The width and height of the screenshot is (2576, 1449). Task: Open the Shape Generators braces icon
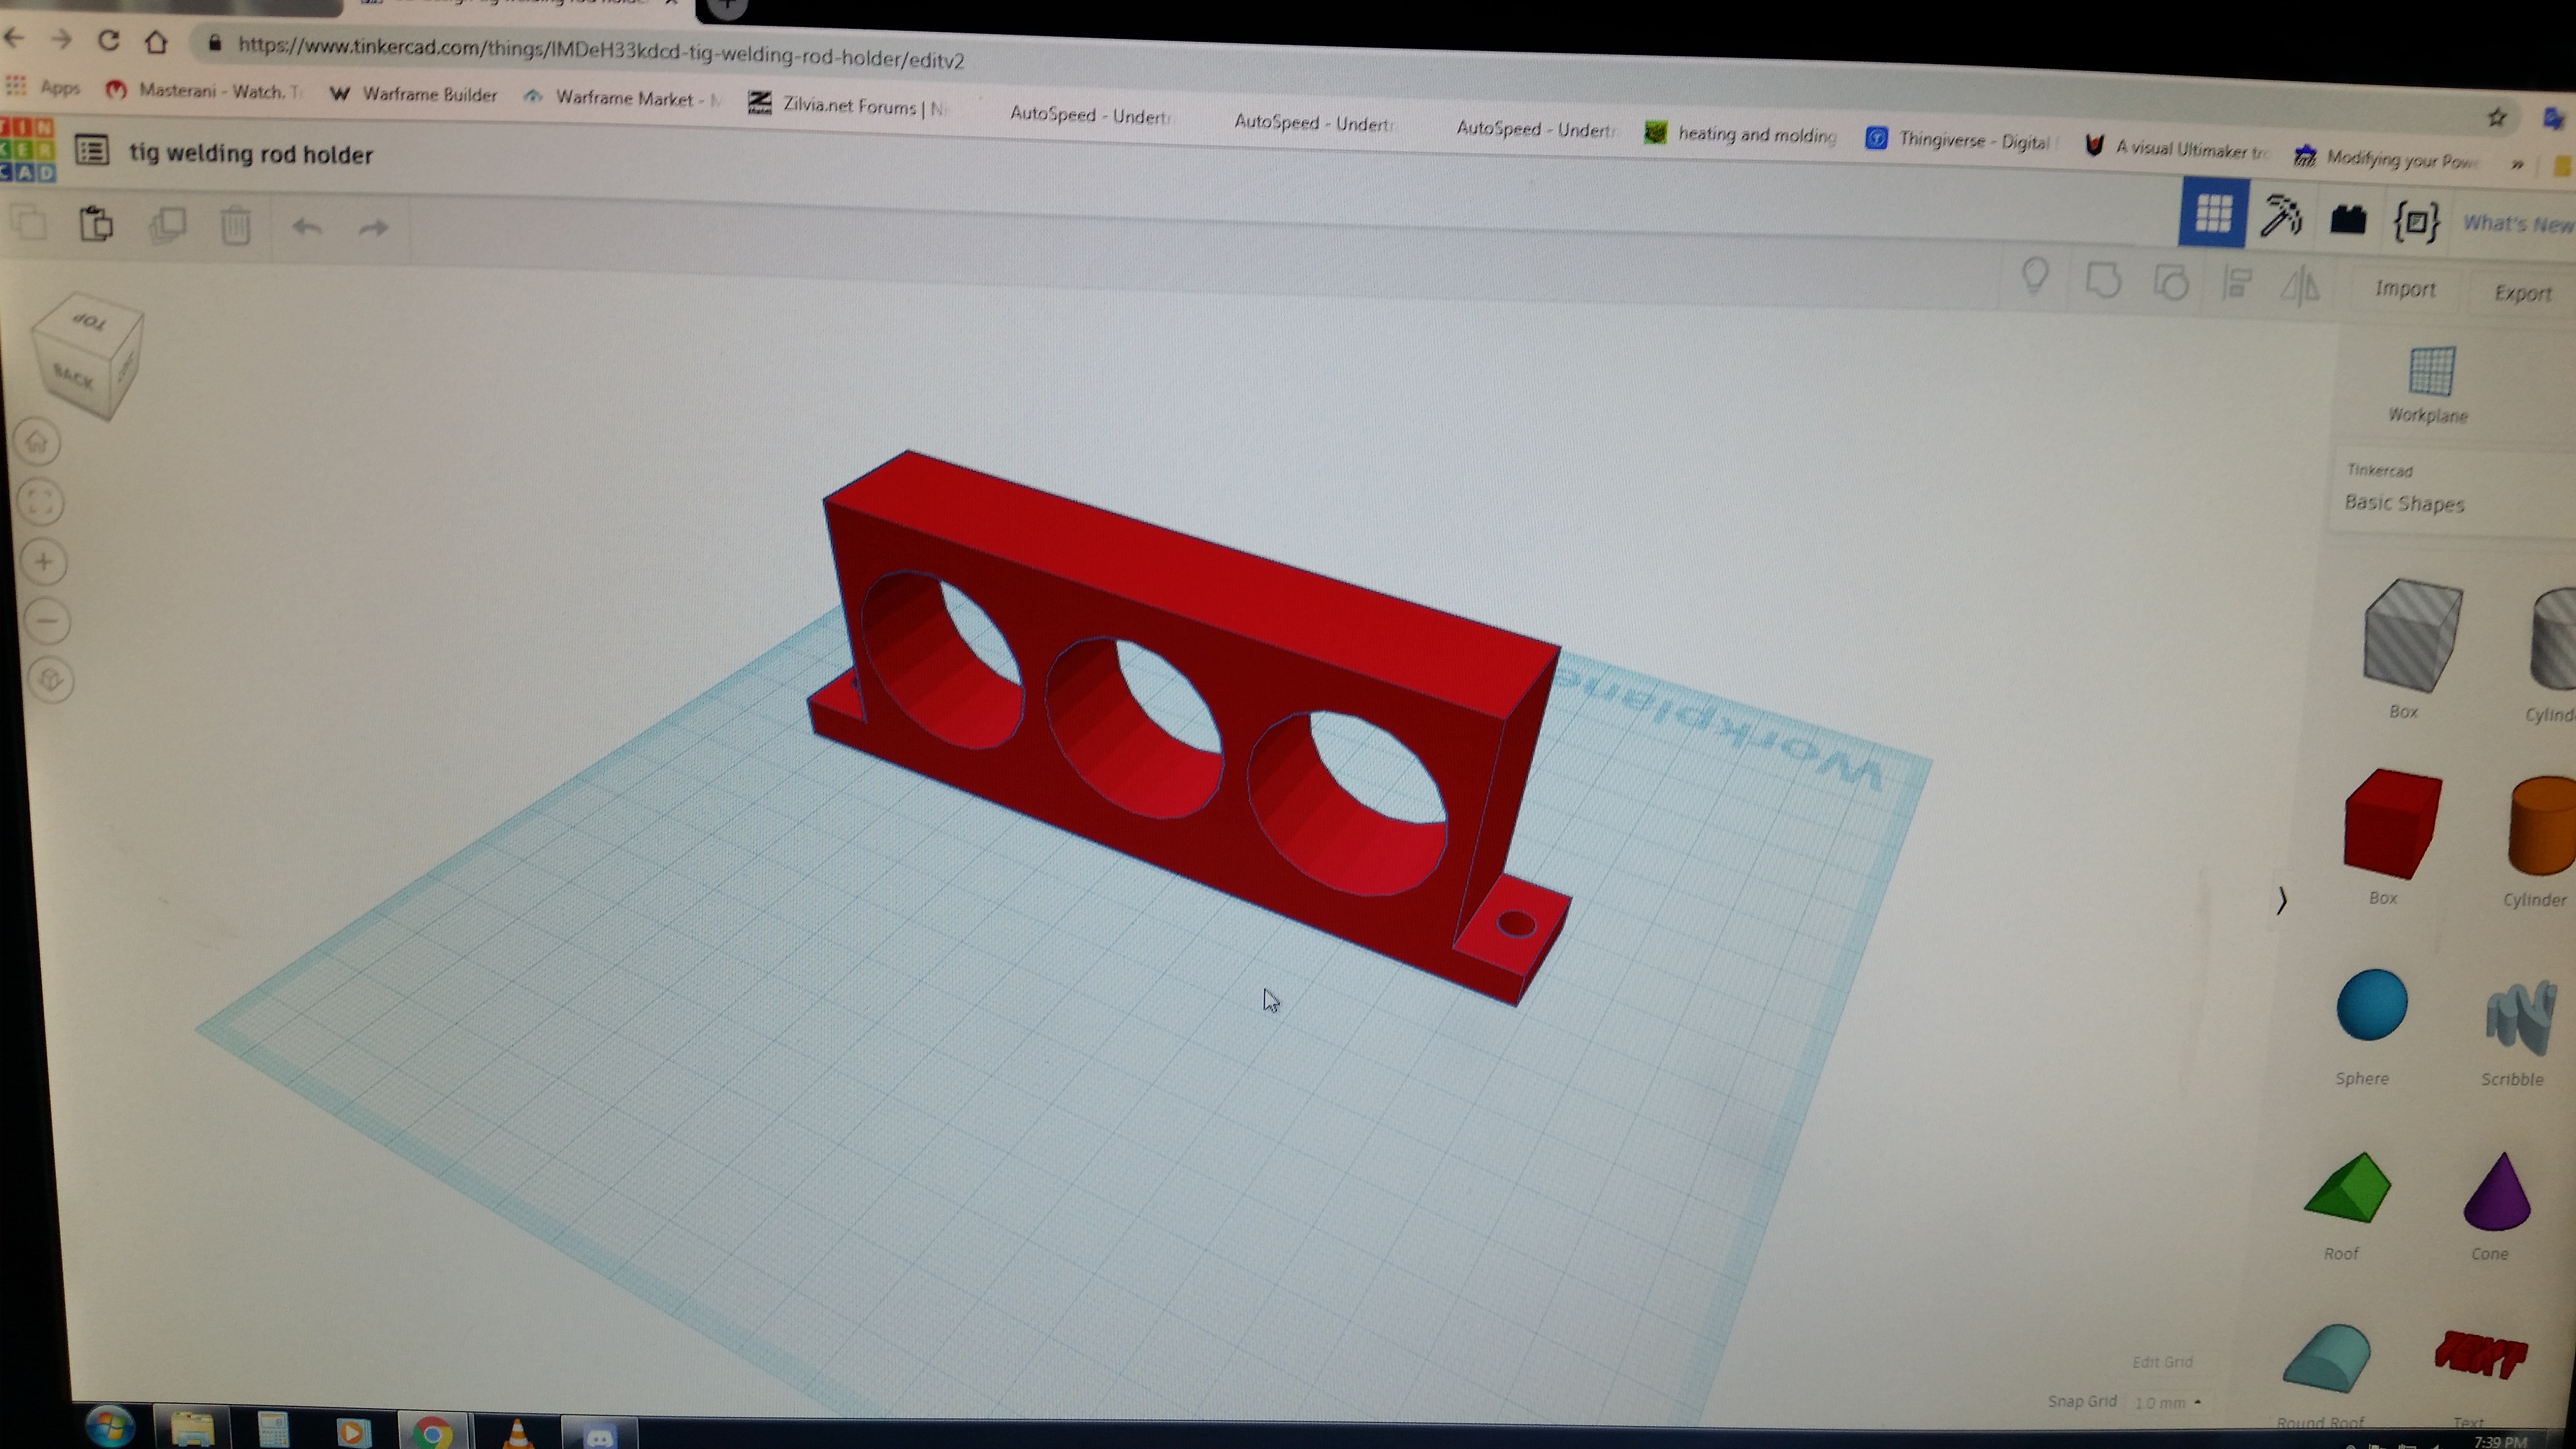coord(2416,221)
